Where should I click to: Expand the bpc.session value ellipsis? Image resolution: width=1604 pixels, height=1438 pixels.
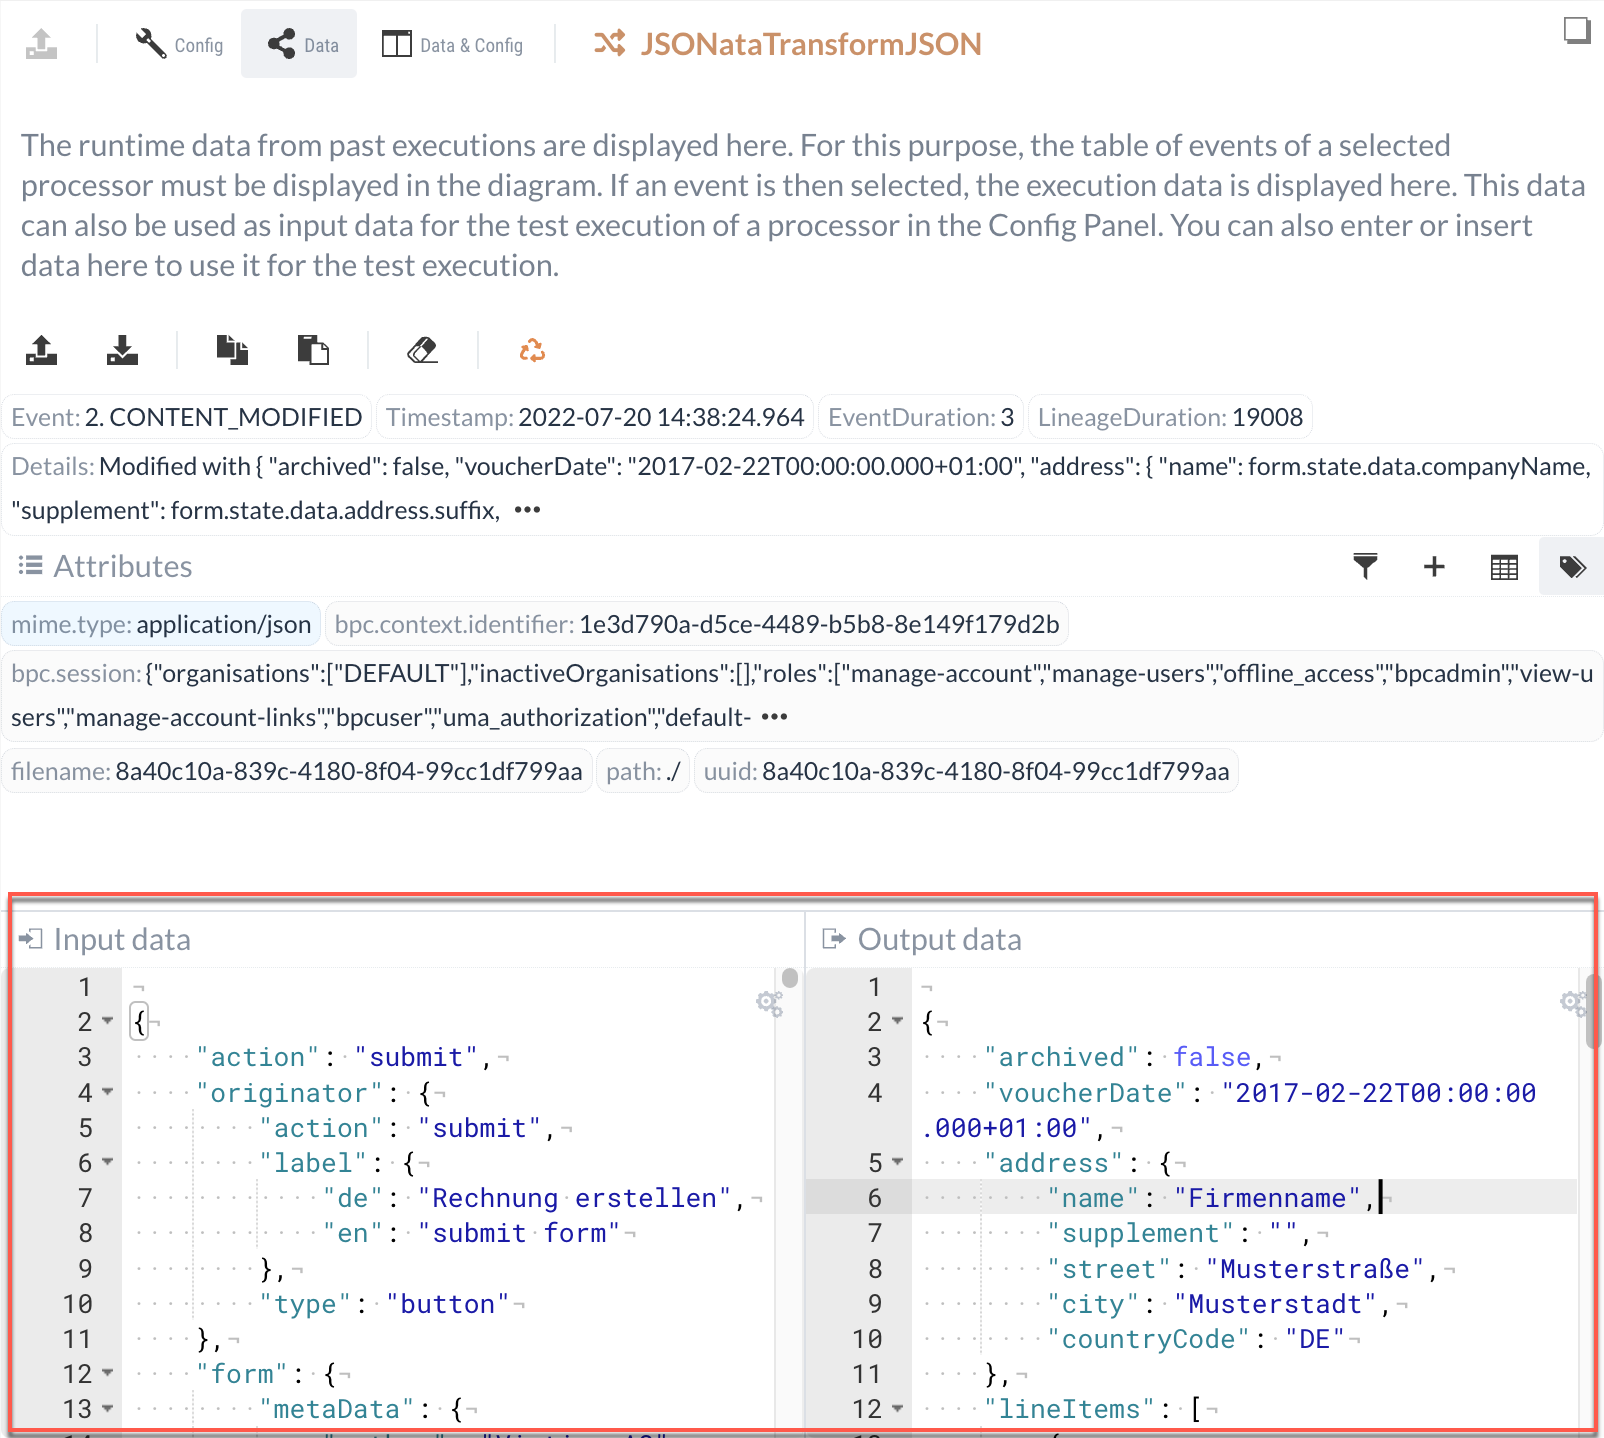coord(774,717)
